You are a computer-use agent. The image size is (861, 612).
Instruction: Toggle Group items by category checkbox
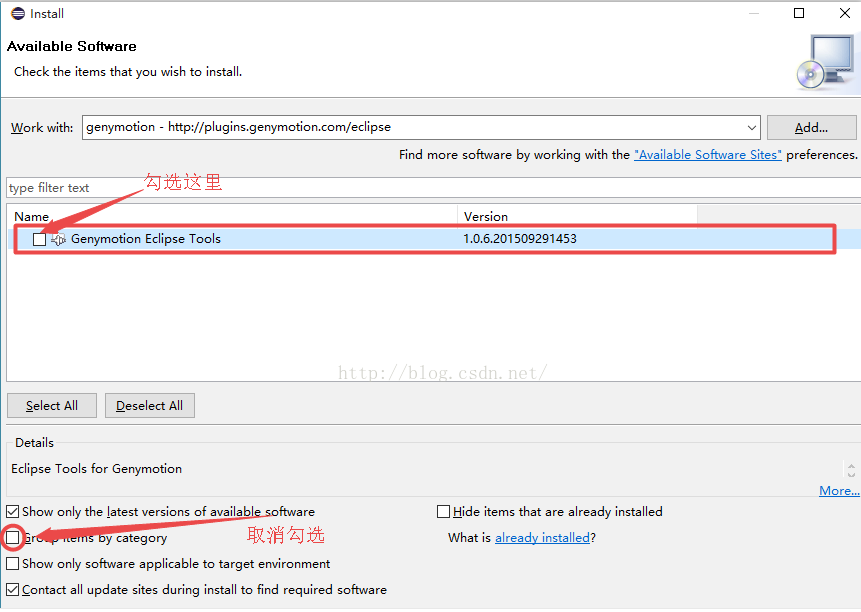tap(13, 537)
